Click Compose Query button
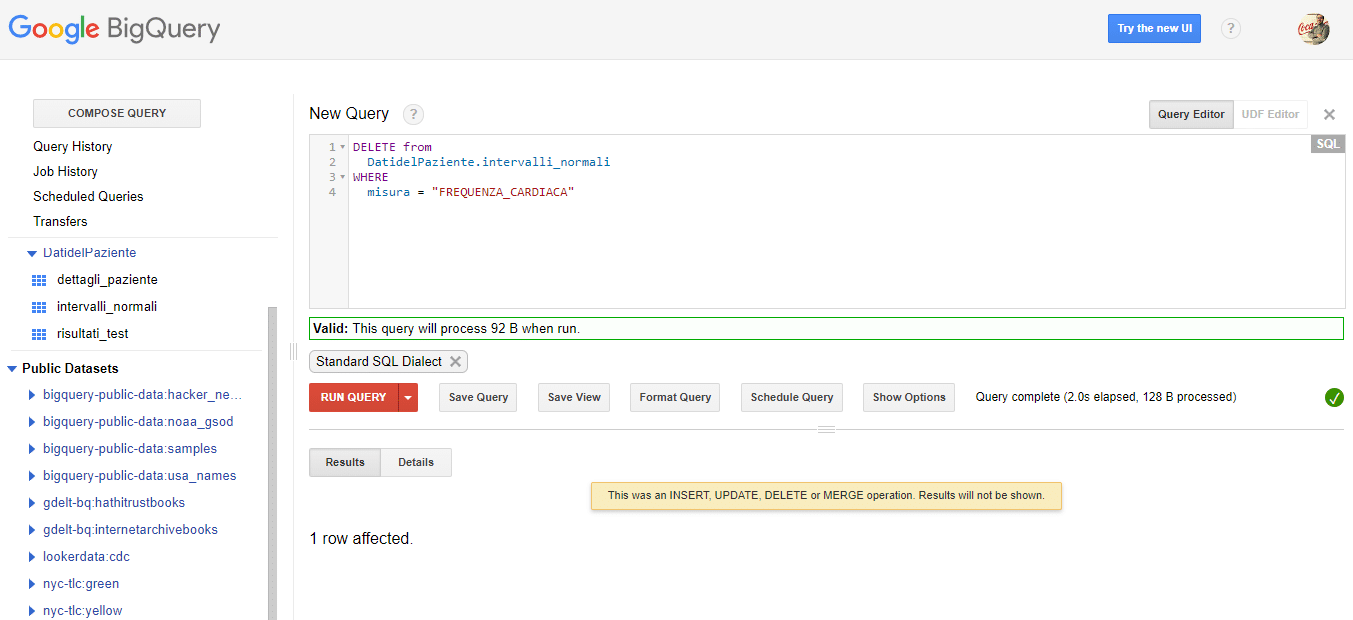 point(117,113)
